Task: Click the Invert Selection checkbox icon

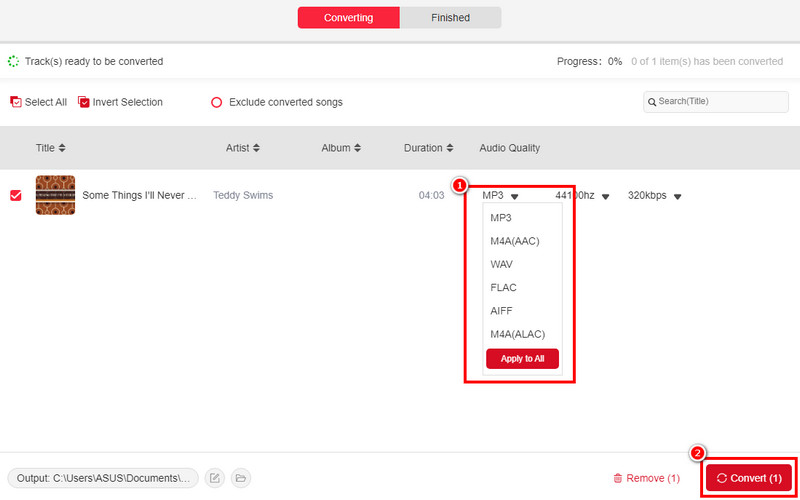Action: click(x=84, y=102)
